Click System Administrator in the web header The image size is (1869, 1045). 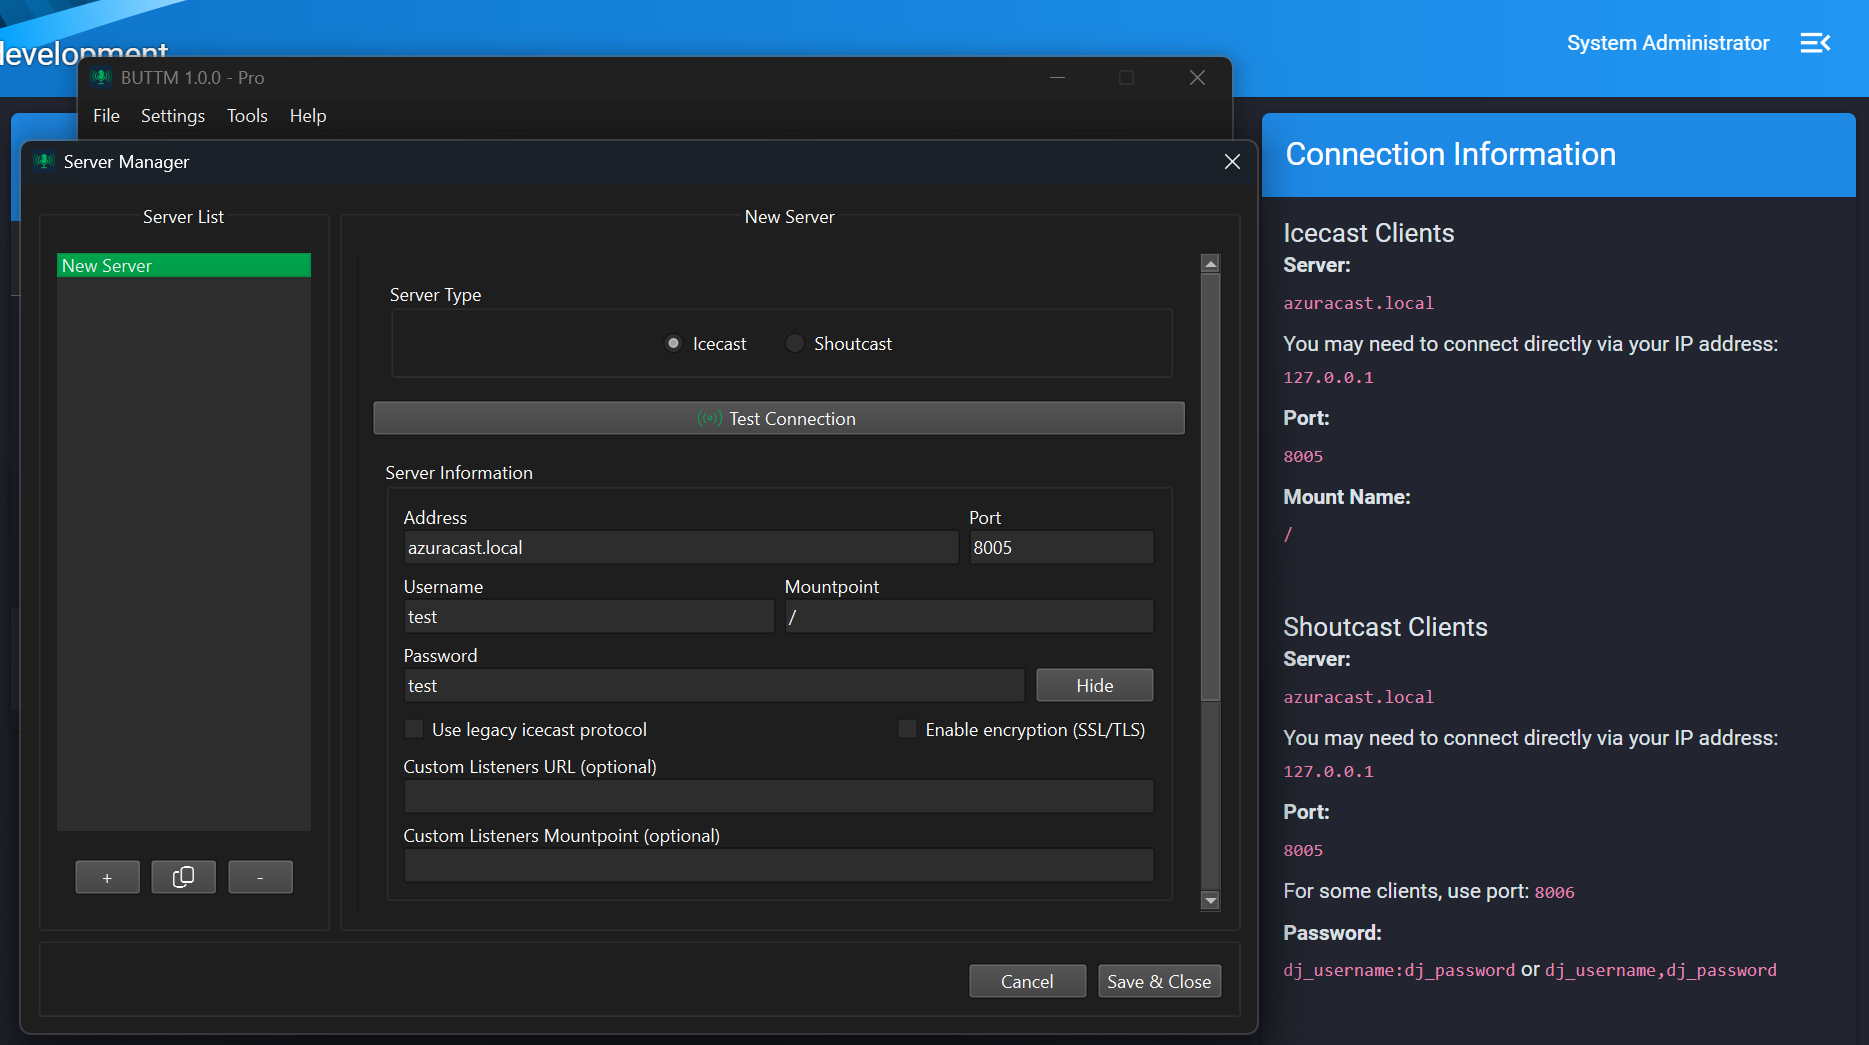pyautogui.click(x=1668, y=43)
